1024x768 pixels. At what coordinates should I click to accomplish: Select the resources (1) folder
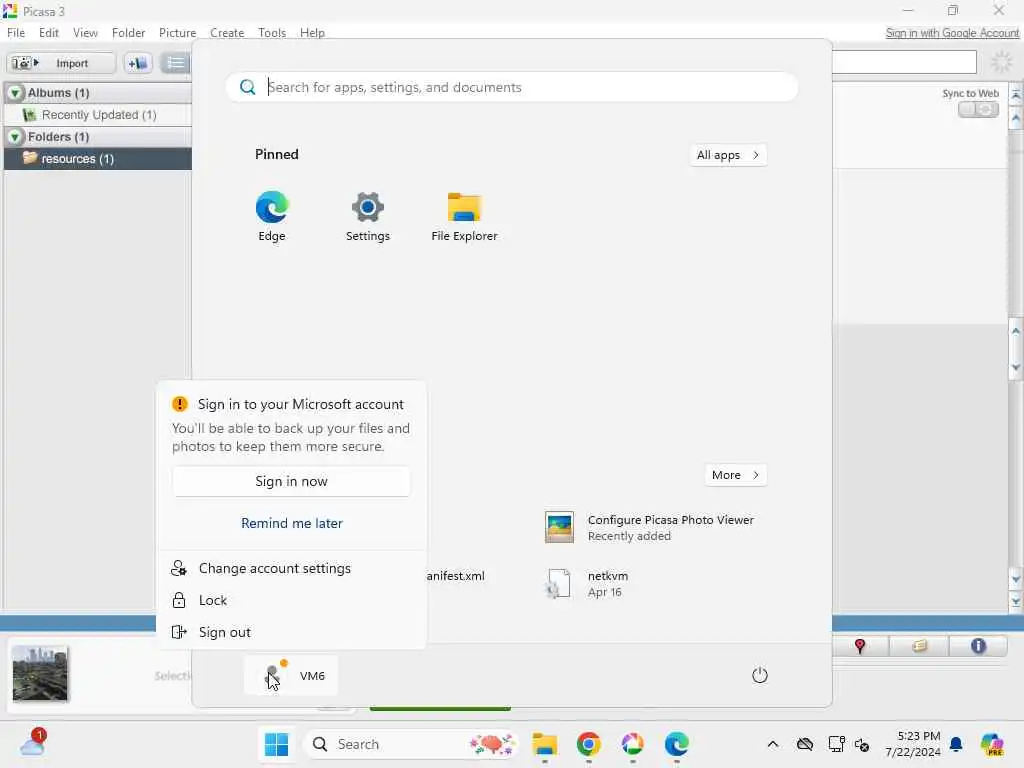point(98,159)
